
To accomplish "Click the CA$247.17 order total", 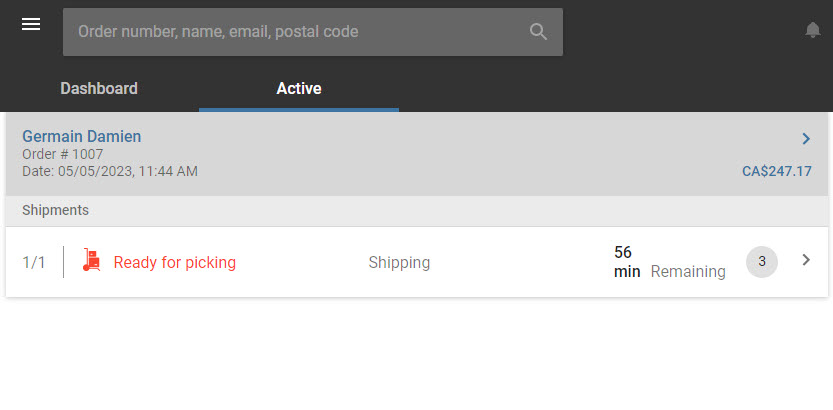I will (777, 172).
